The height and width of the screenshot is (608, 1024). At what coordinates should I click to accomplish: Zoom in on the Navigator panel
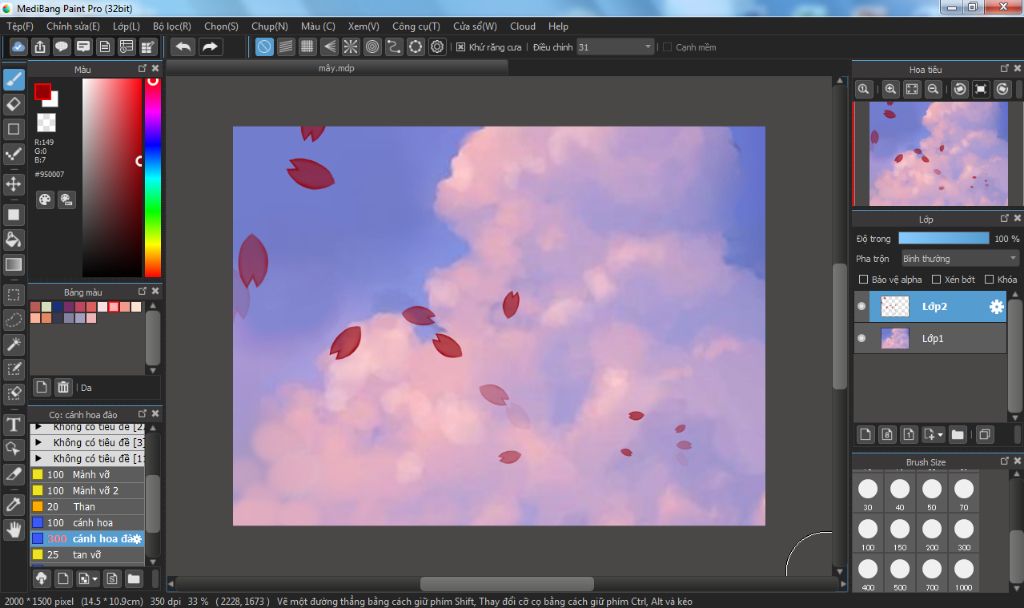point(890,89)
